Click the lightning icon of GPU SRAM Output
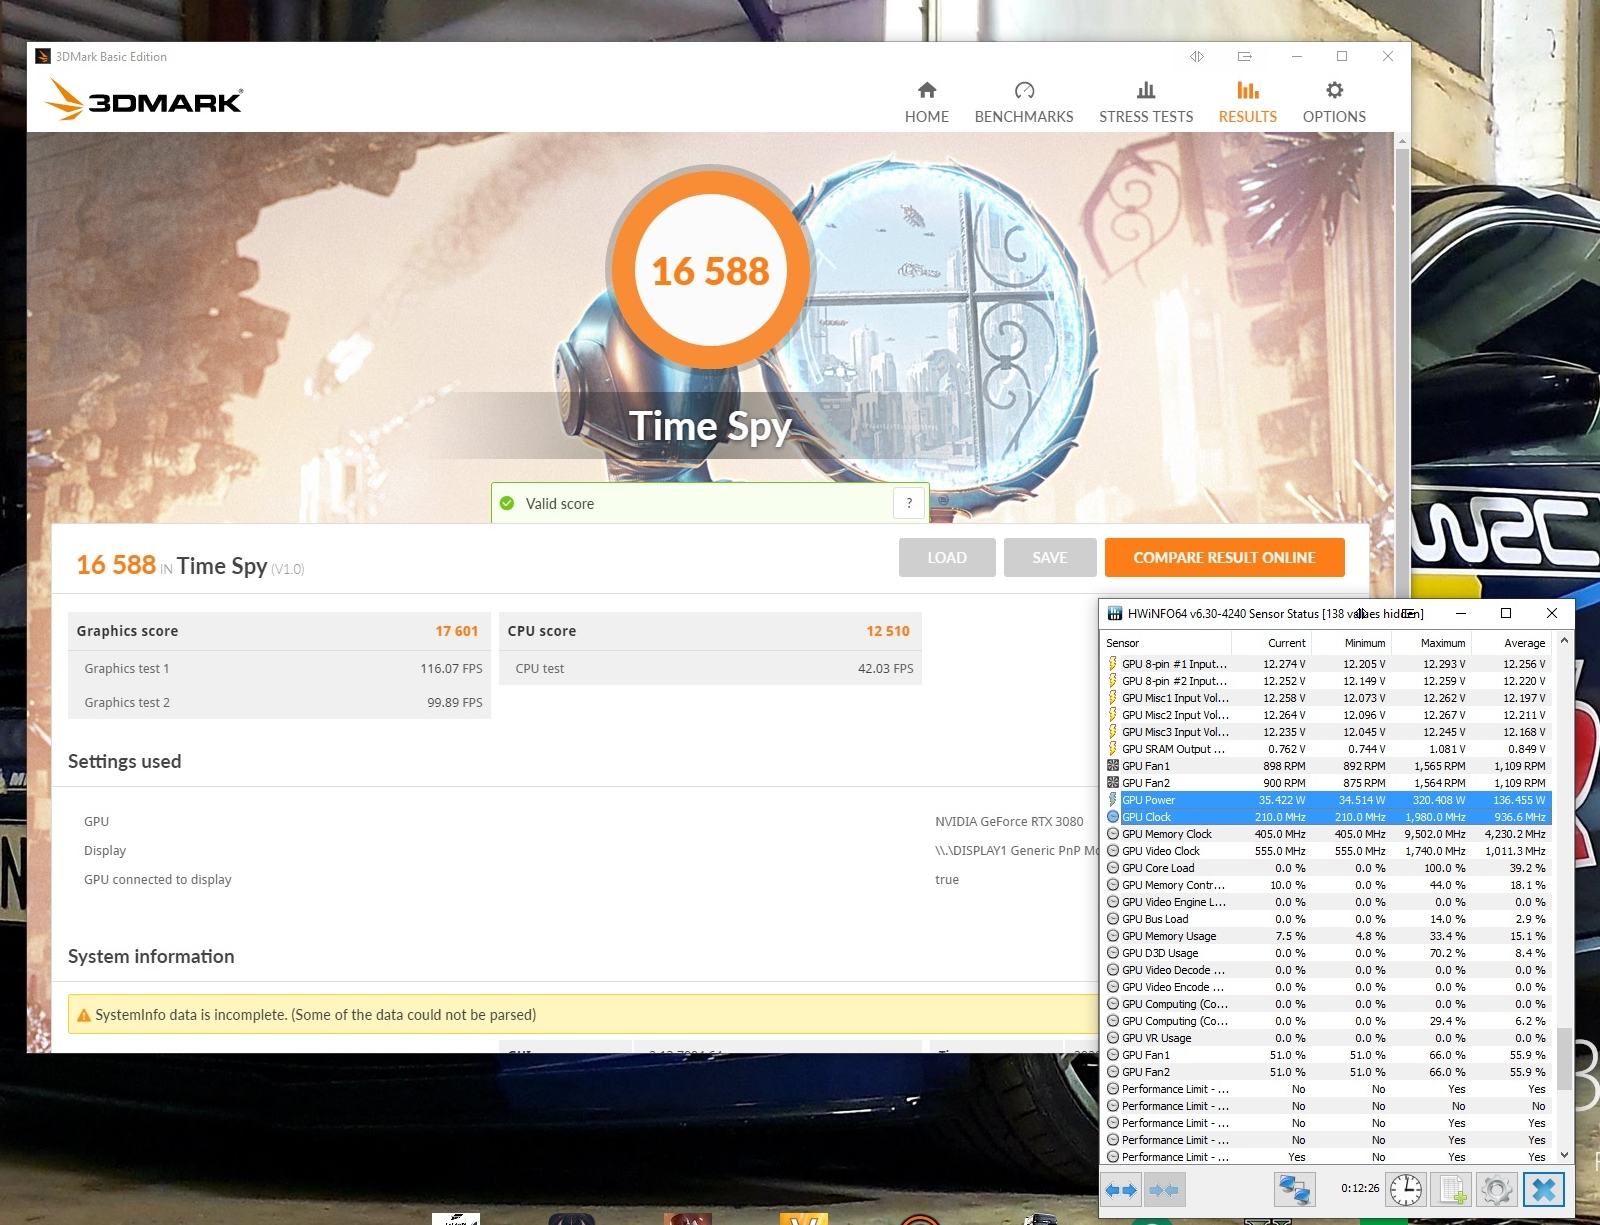 pos(1113,749)
